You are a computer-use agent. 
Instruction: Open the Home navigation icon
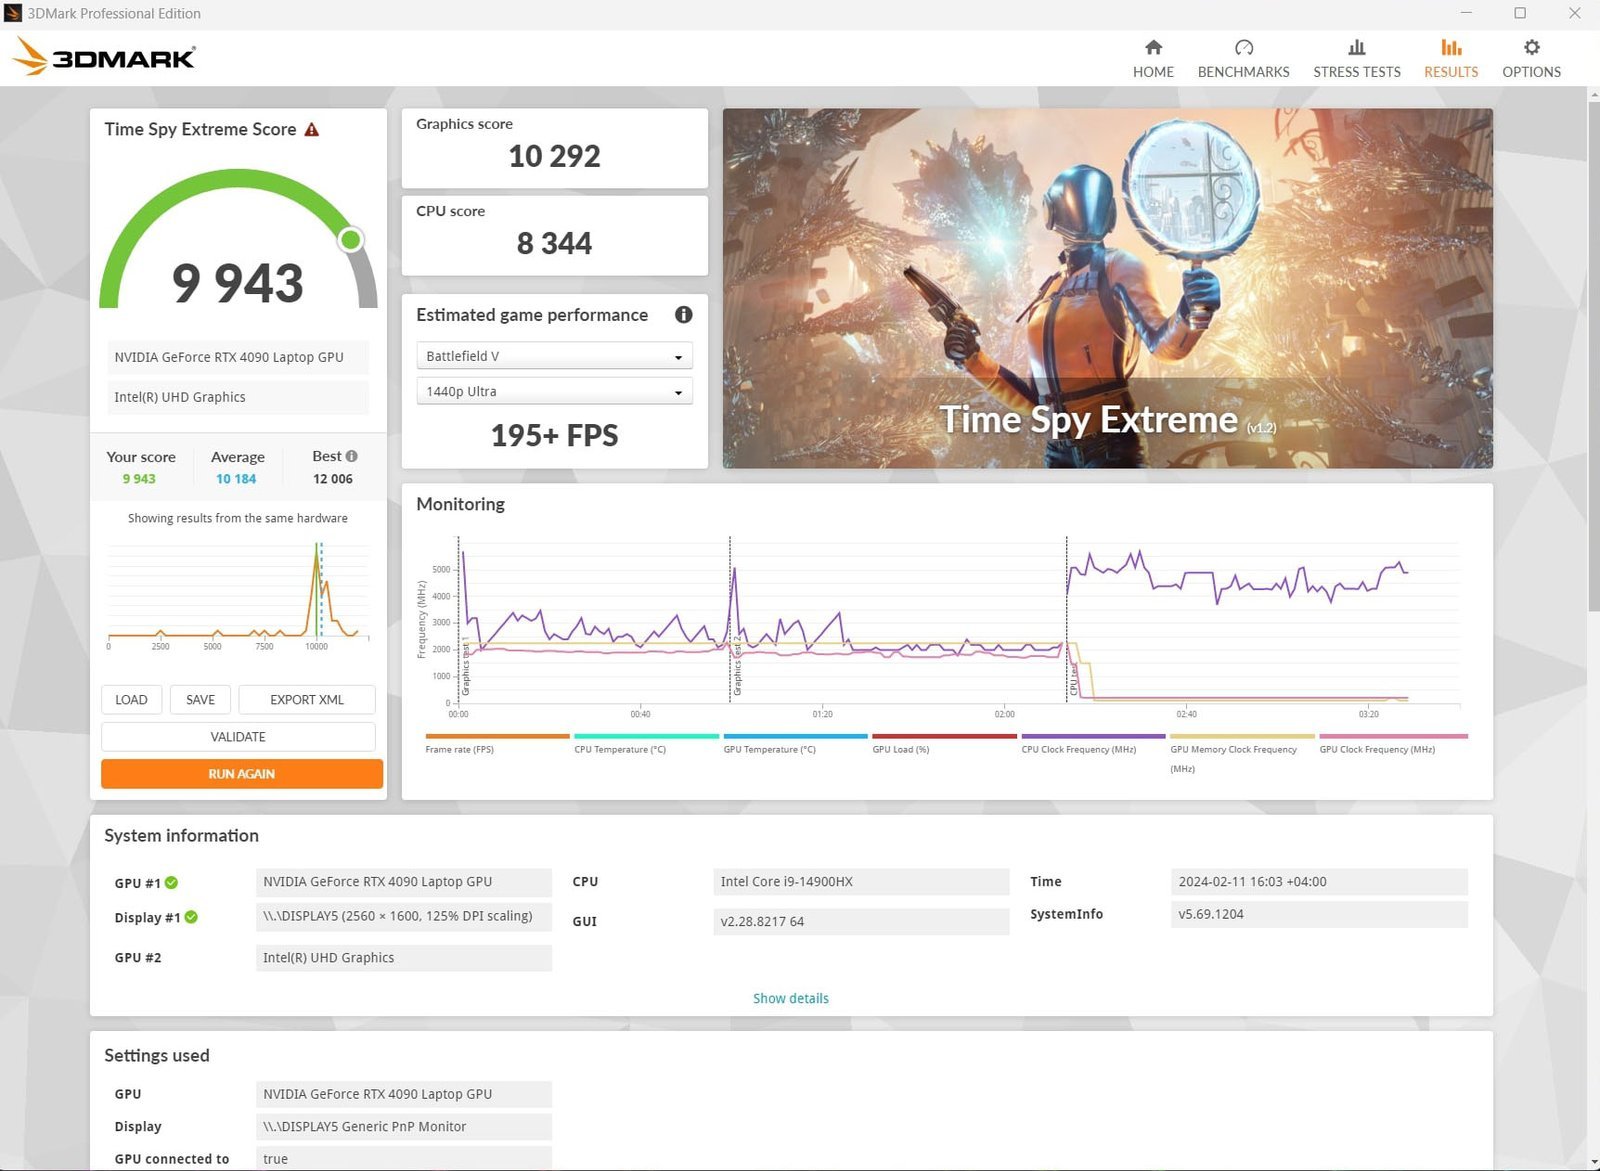(1153, 48)
